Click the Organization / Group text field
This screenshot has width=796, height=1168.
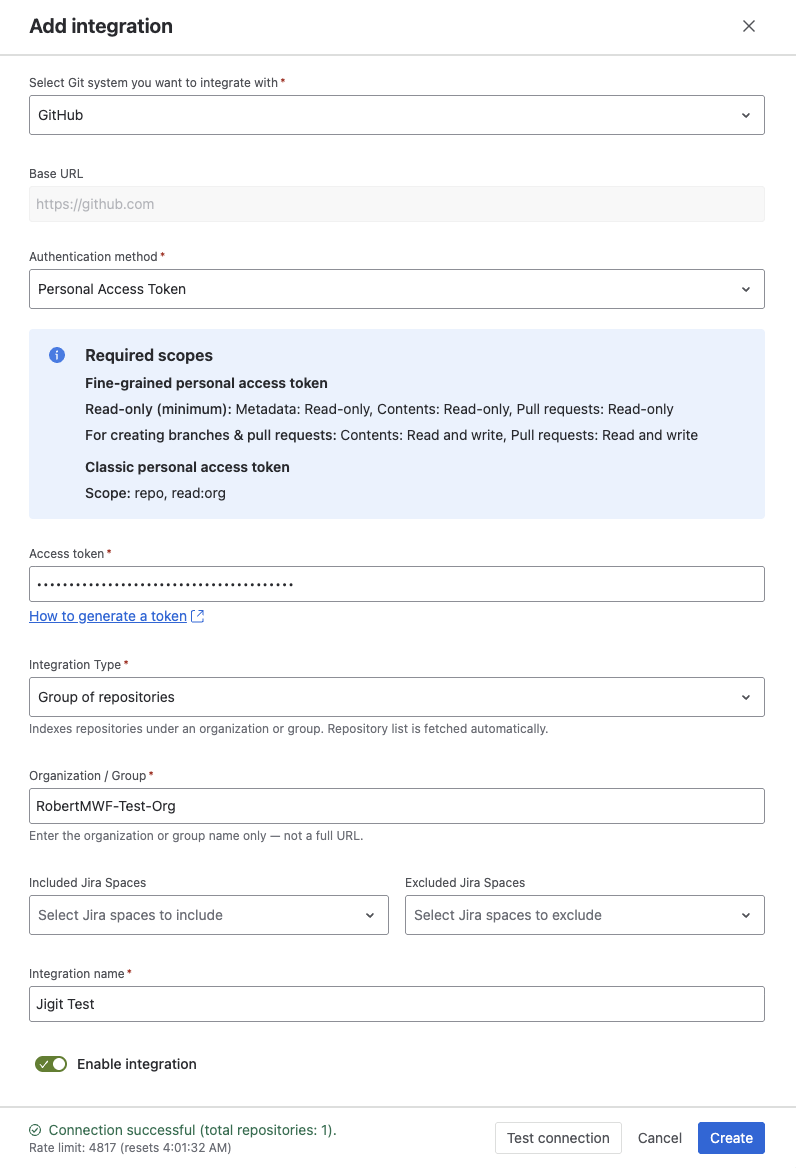pos(397,806)
